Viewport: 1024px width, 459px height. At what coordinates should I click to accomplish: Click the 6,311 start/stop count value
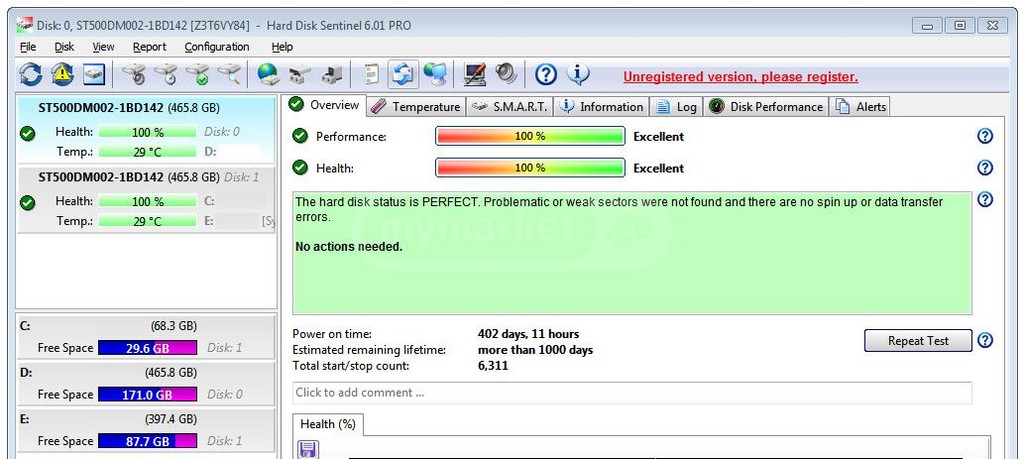click(x=492, y=366)
